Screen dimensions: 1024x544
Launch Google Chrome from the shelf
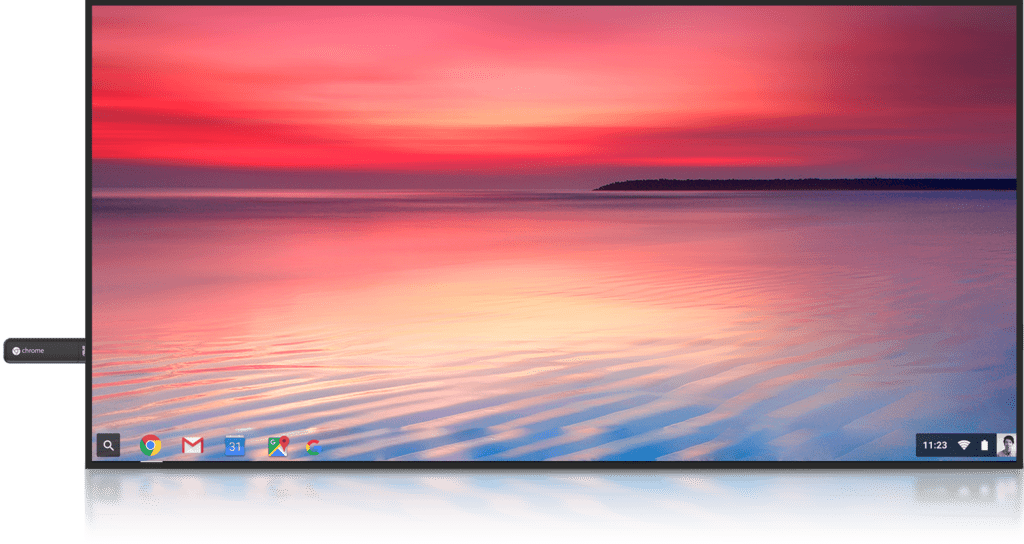click(x=151, y=445)
